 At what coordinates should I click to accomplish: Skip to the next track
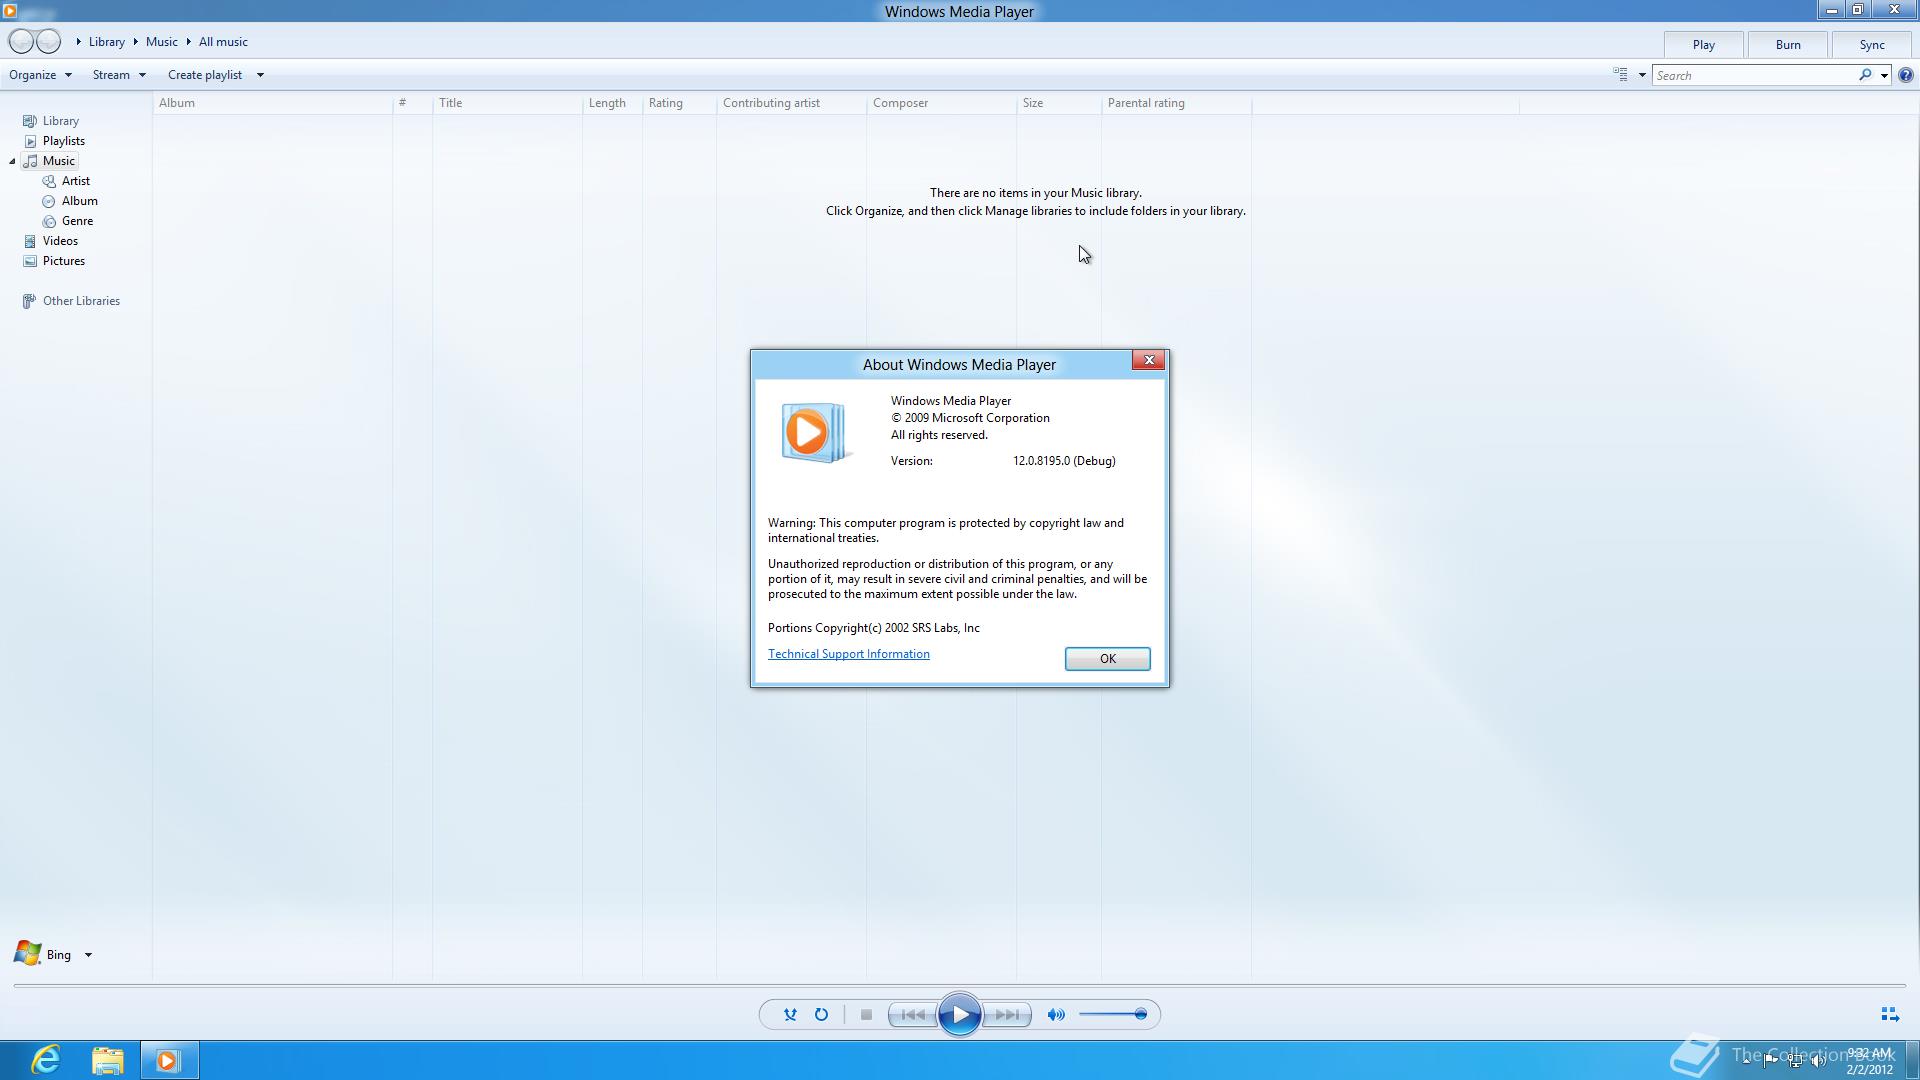coord(1007,1014)
